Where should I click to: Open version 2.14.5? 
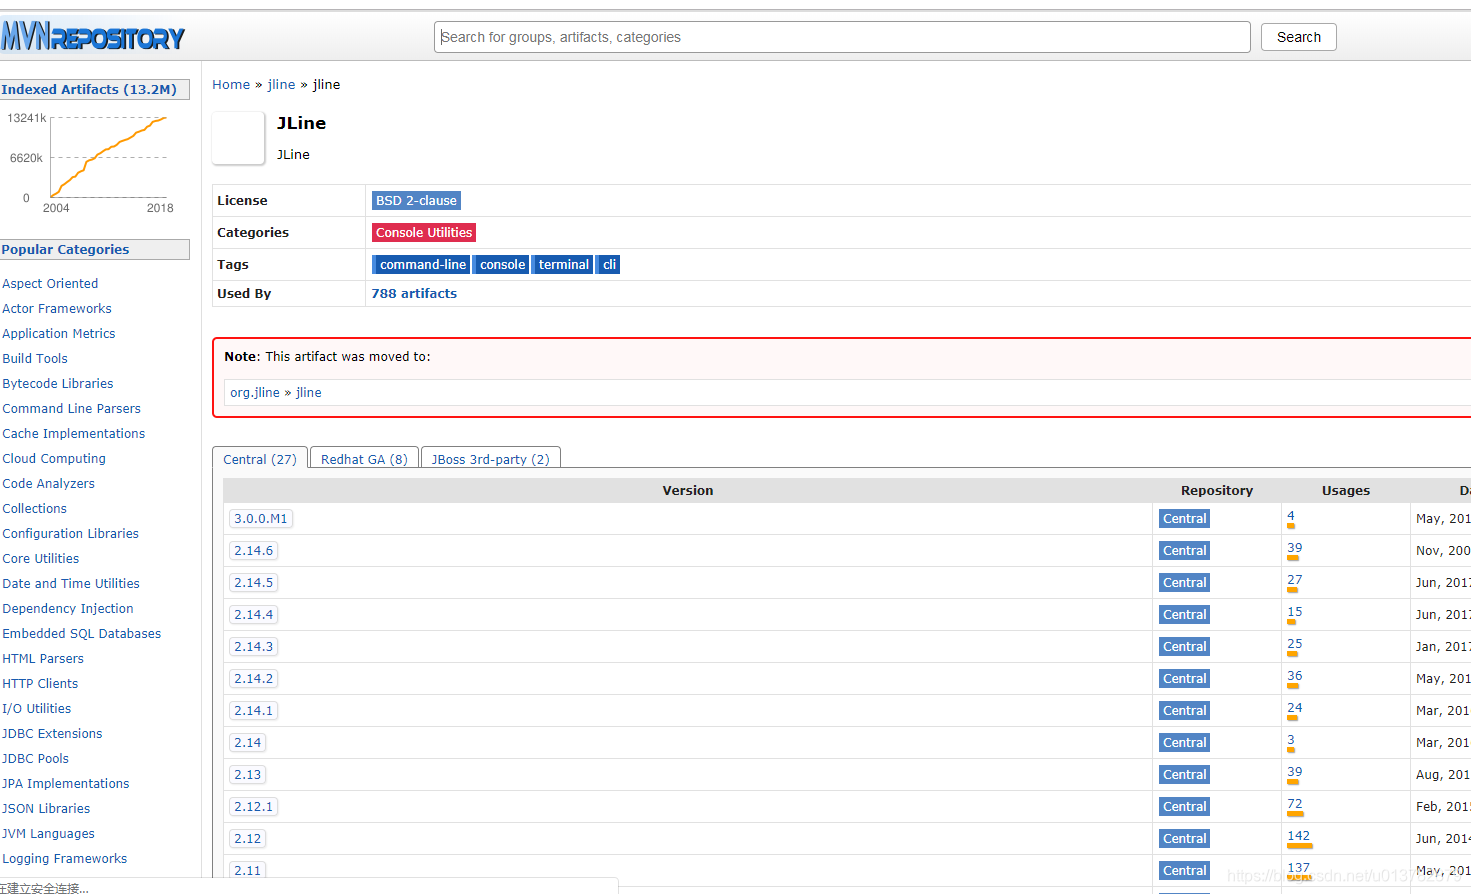click(253, 583)
